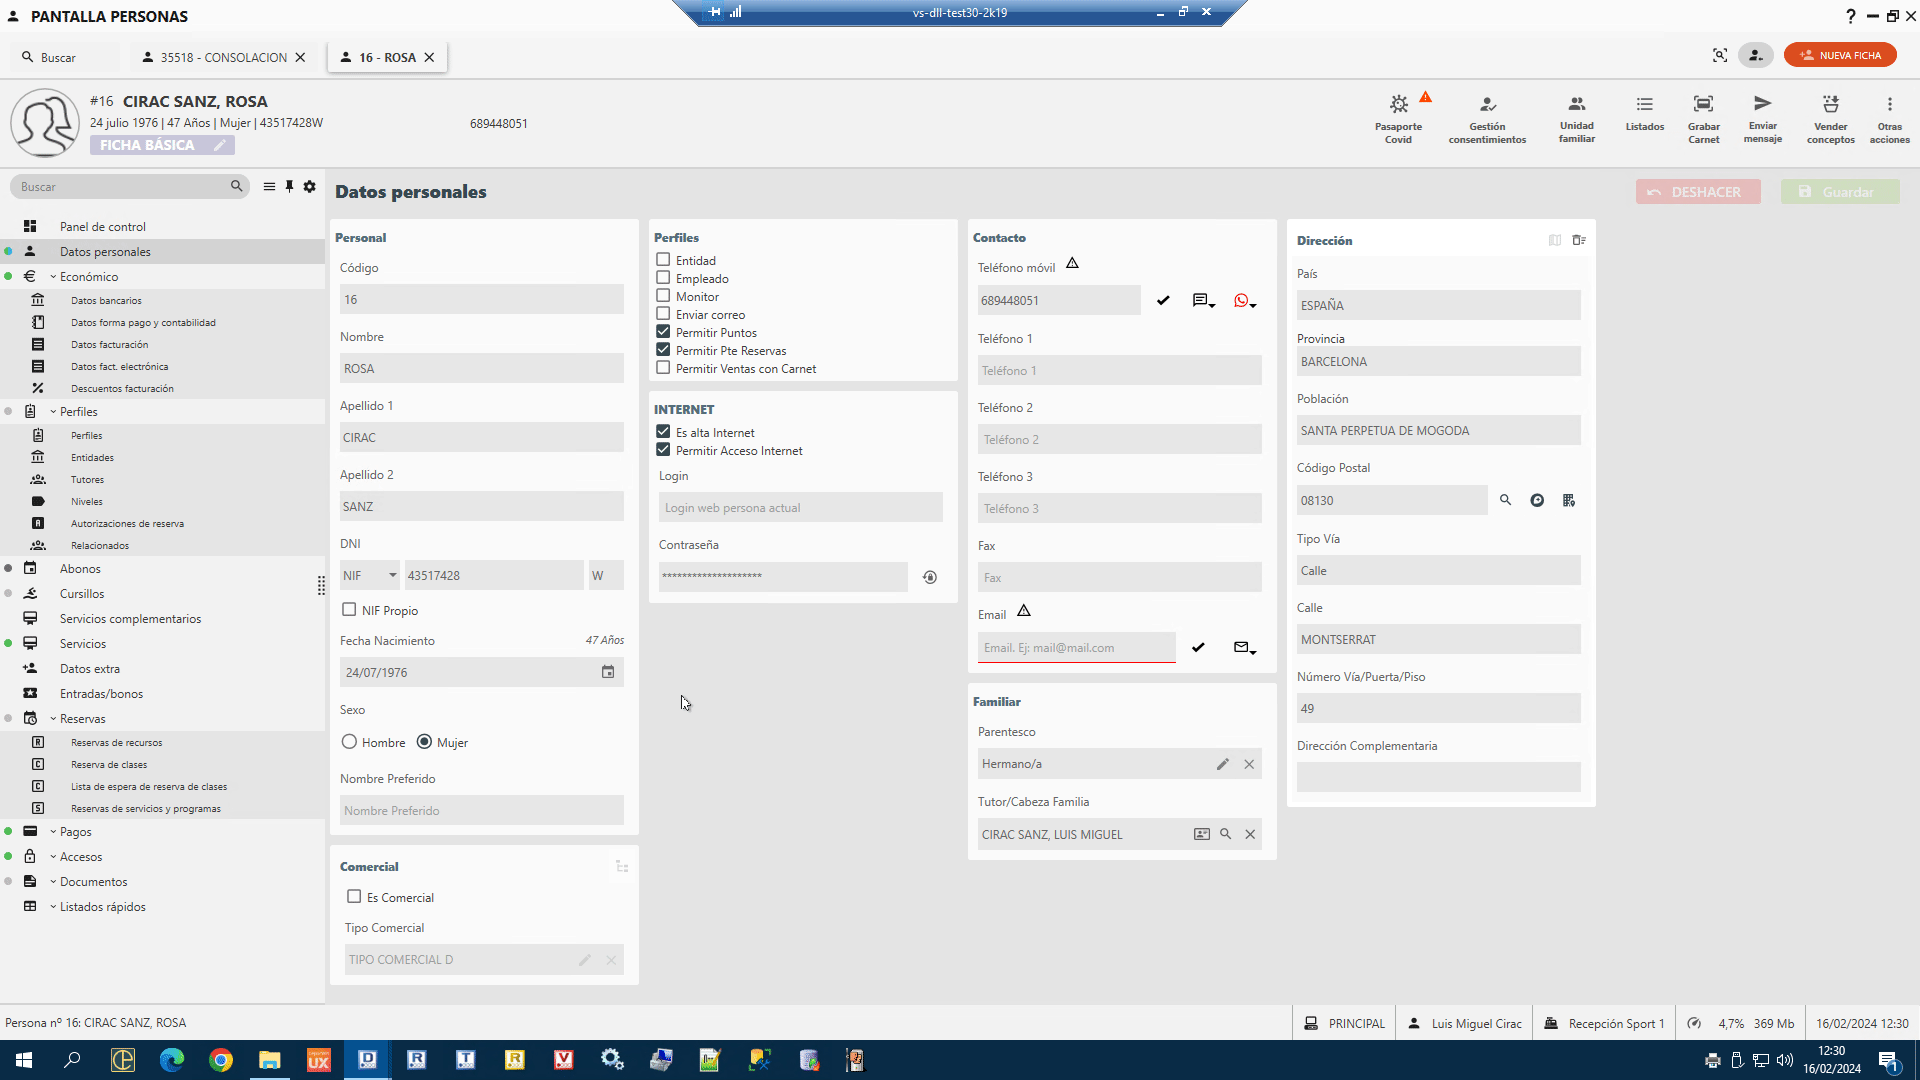Open Unidad familiar
Viewport: 1920px width, 1080px height.
[1576, 118]
